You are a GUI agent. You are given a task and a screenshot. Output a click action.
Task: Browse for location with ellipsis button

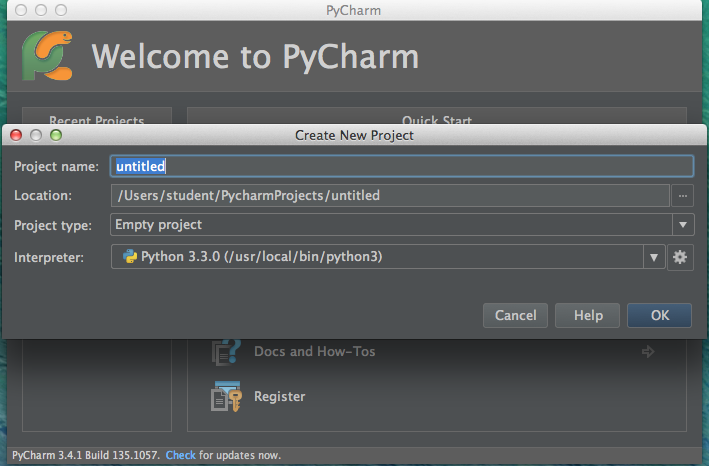point(683,196)
